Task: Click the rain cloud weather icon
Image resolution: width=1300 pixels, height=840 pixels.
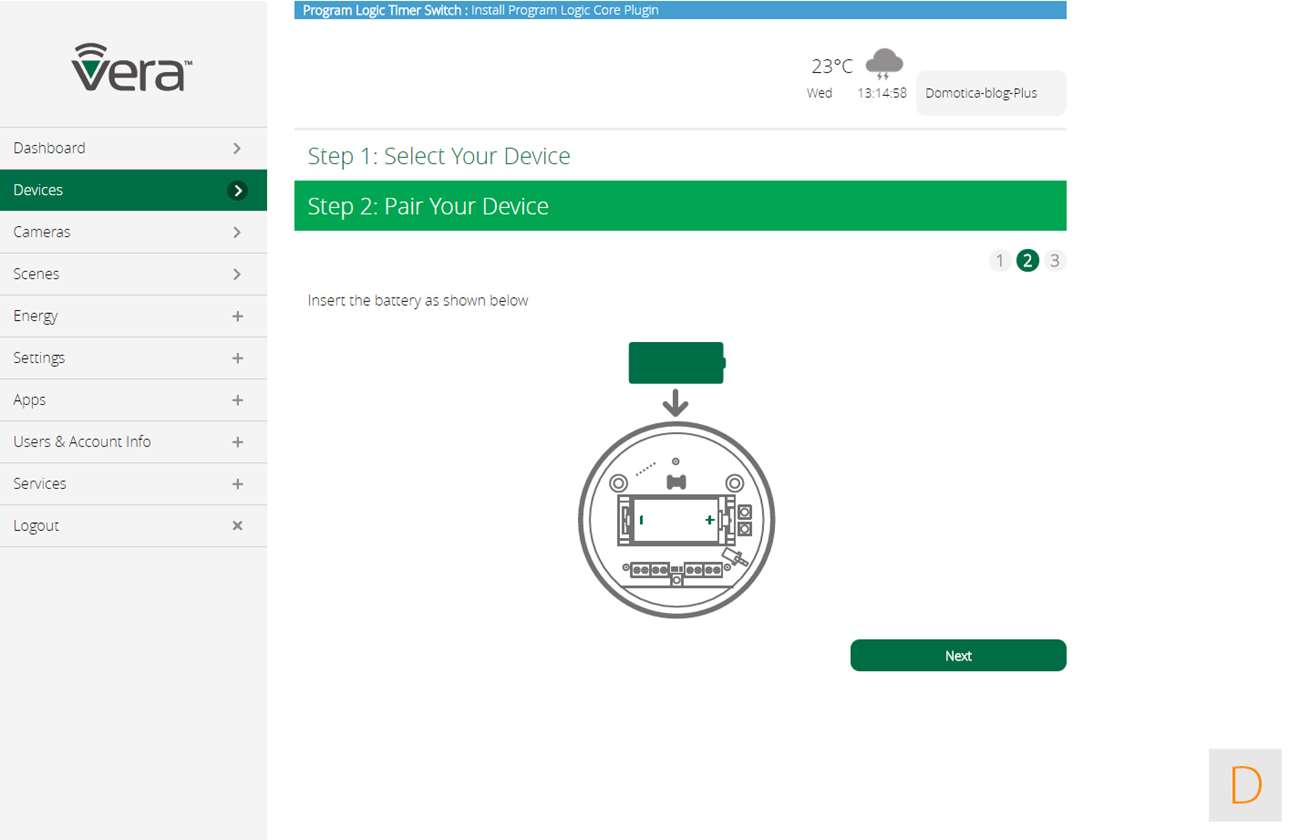Action: (884, 64)
